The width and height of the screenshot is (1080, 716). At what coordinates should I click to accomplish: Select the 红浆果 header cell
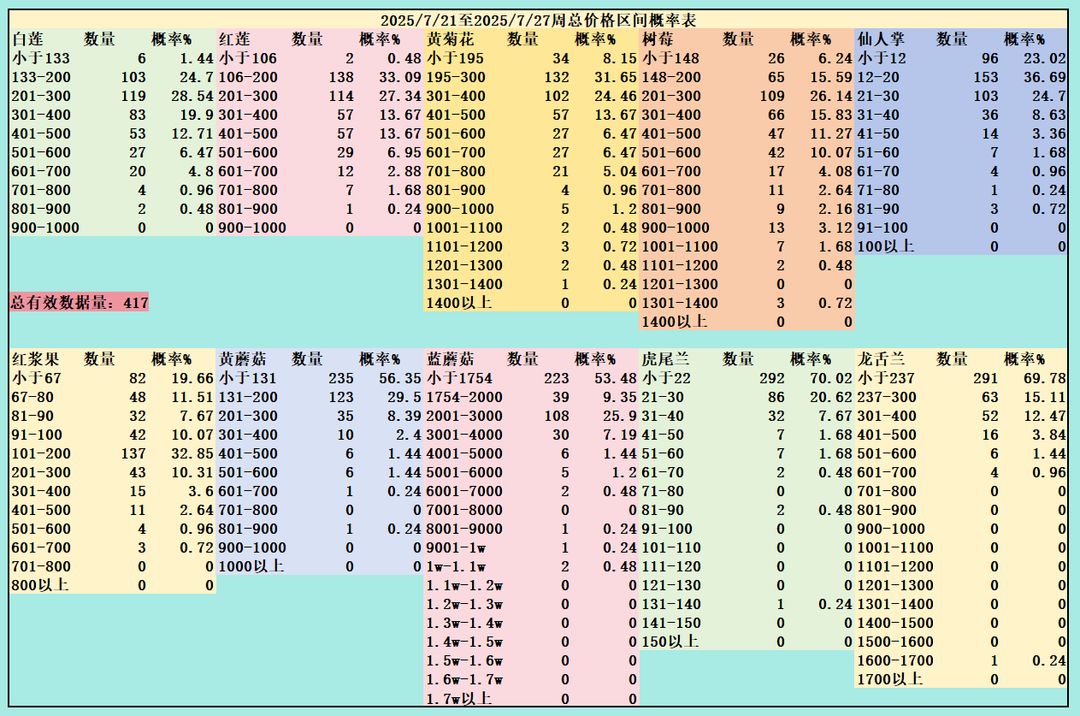[36, 359]
